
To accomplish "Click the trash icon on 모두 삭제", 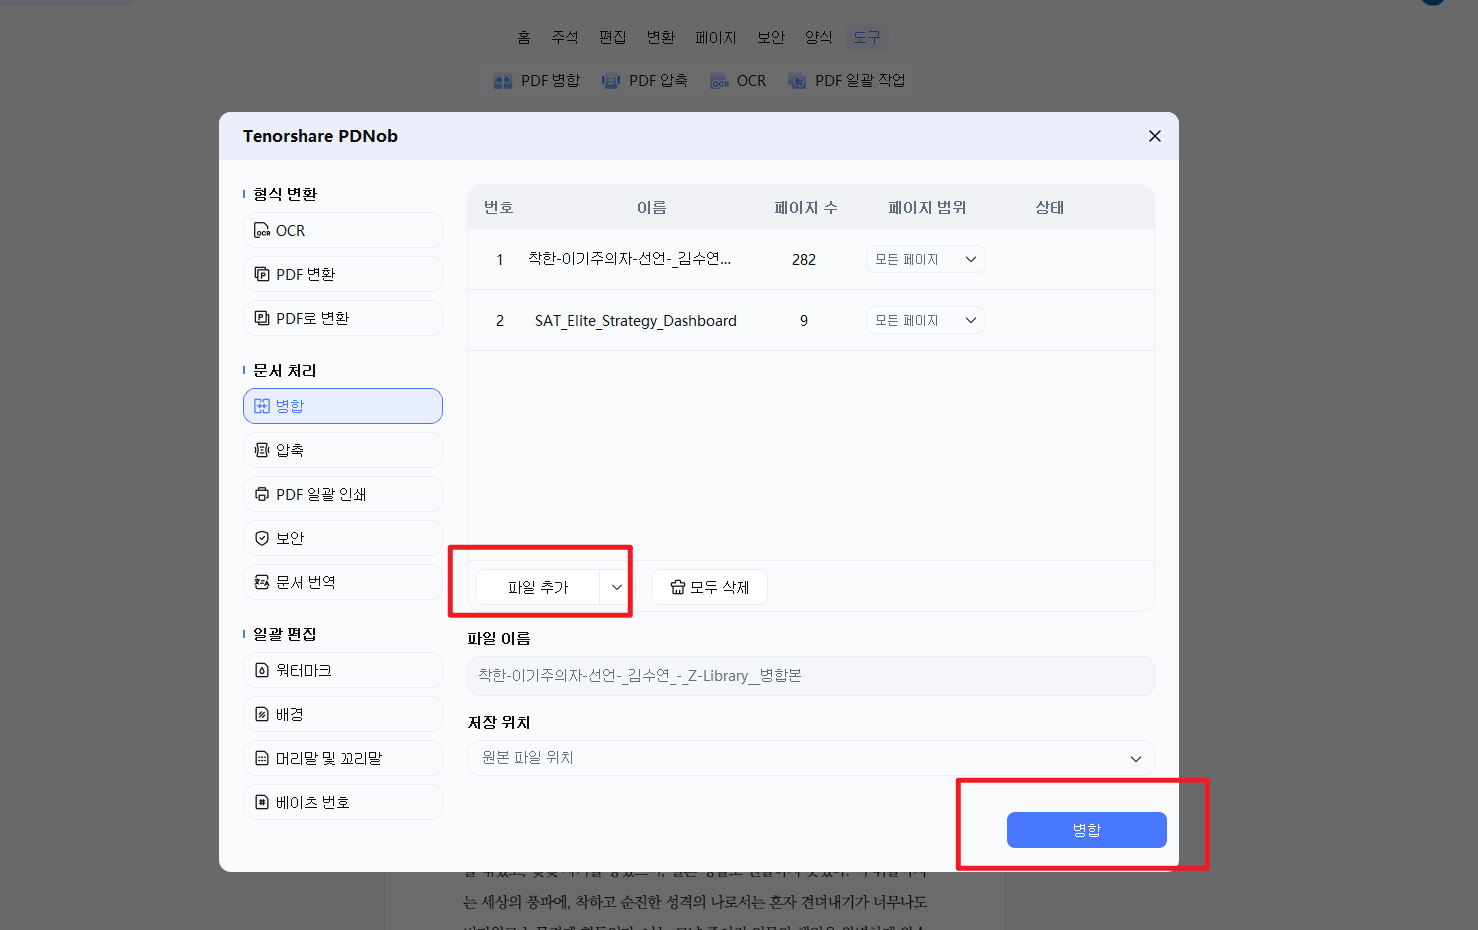I will 678,587.
